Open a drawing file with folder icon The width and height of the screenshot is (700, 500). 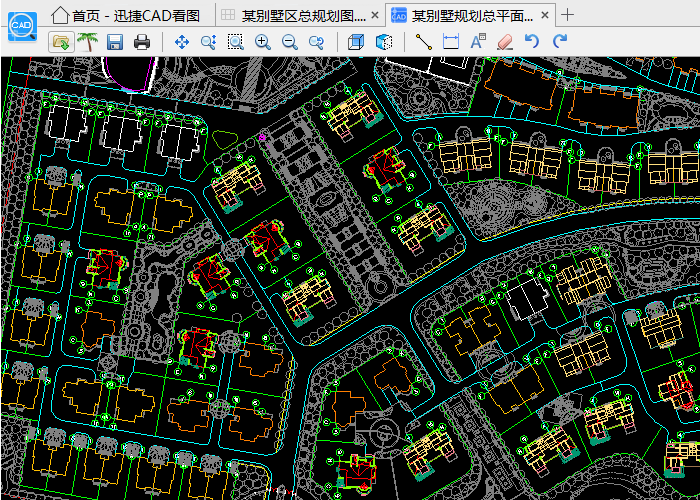(61, 42)
